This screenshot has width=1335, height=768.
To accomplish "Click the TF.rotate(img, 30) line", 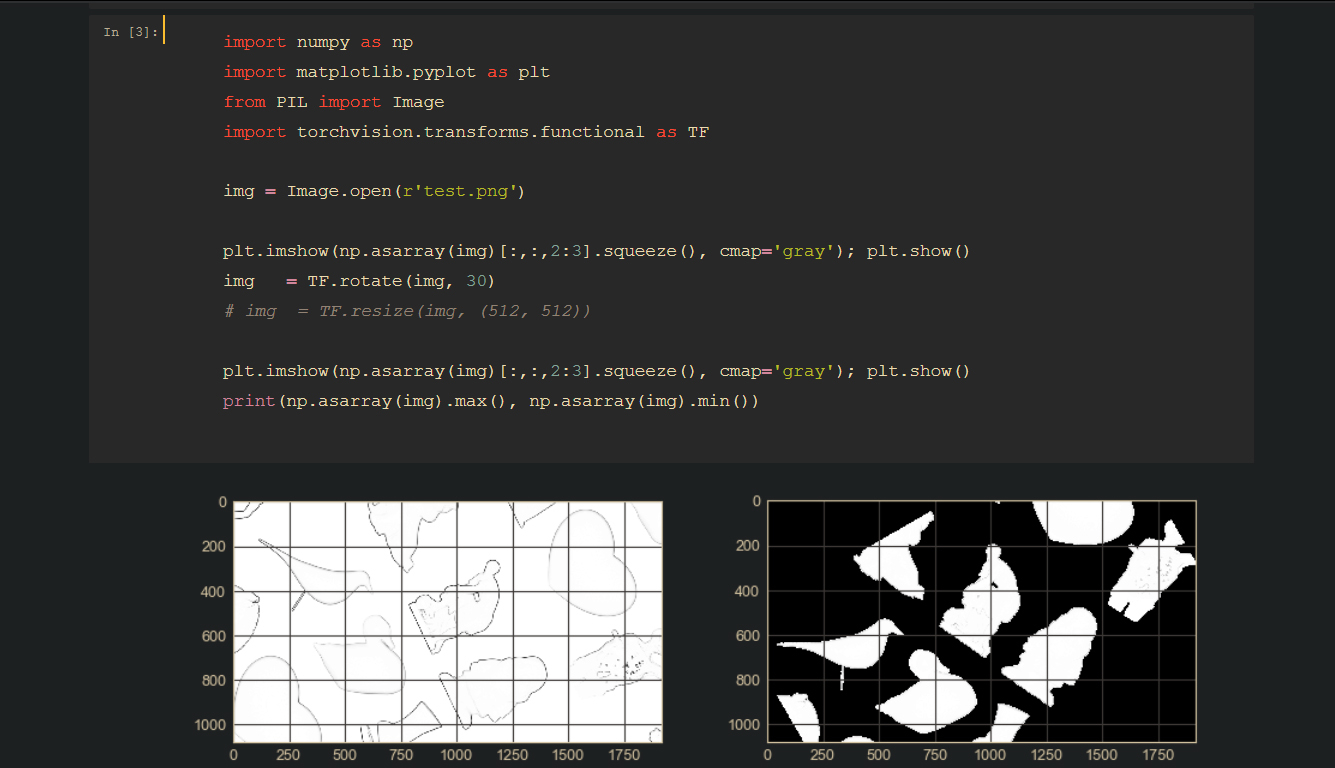I will pyautogui.click(x=359, y=281).
